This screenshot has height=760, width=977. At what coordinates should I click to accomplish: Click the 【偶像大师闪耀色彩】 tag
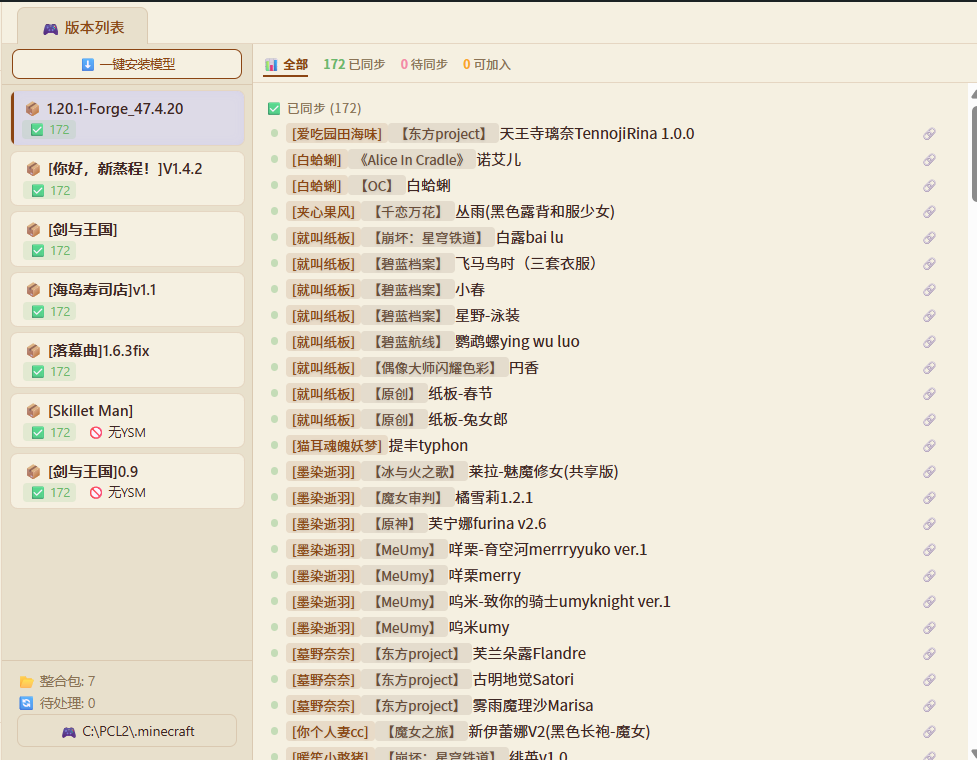[435, 368]
